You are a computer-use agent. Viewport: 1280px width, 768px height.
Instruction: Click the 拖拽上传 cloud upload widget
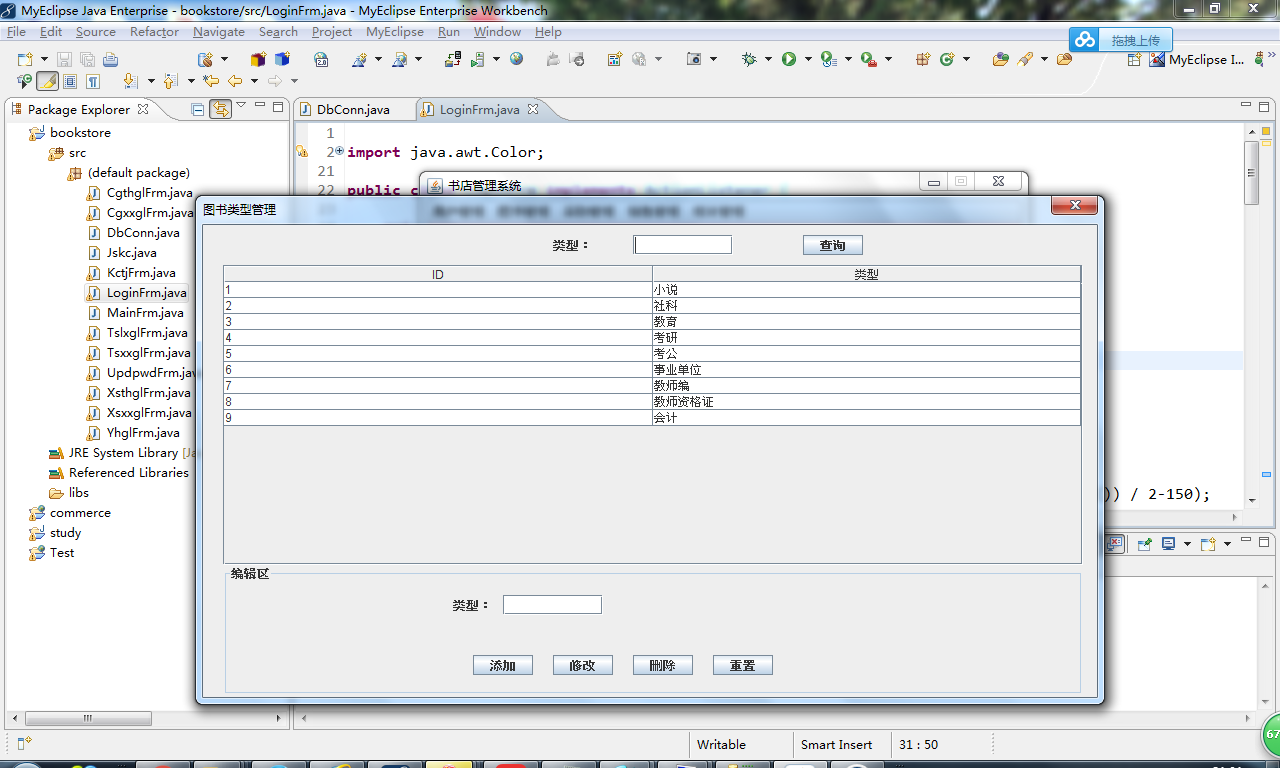coord(1121,41)
